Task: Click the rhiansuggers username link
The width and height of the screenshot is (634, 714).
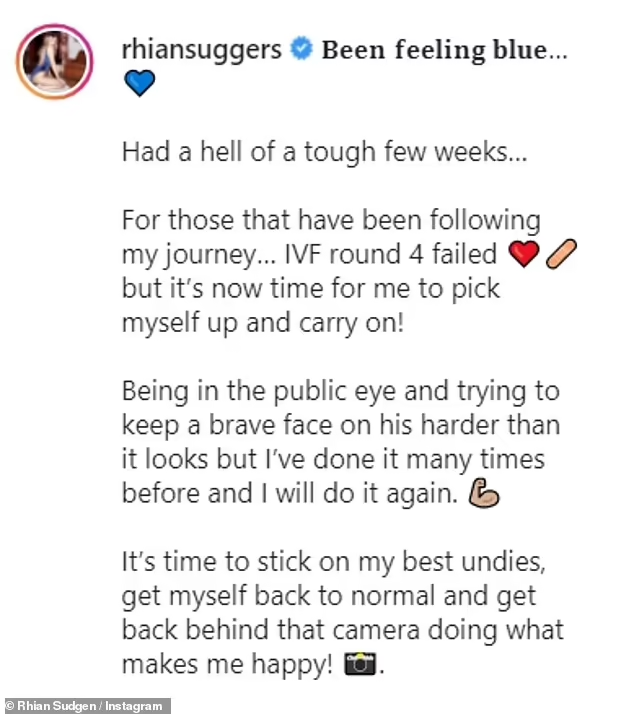Action: click(201, 50)
